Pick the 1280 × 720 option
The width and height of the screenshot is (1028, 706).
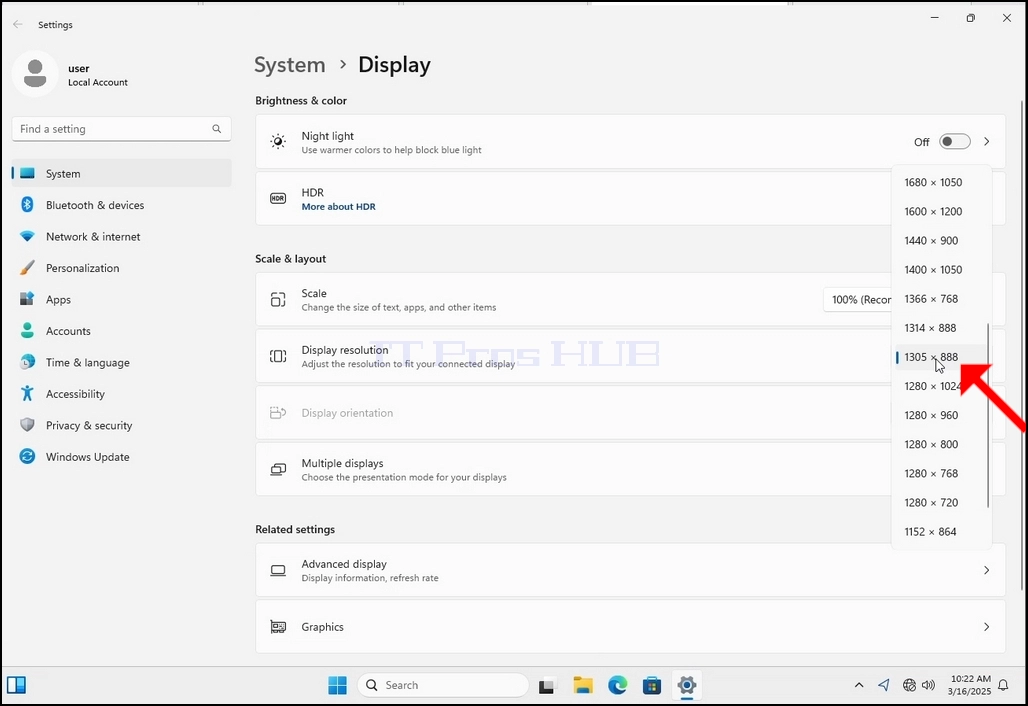coord(941,503)
